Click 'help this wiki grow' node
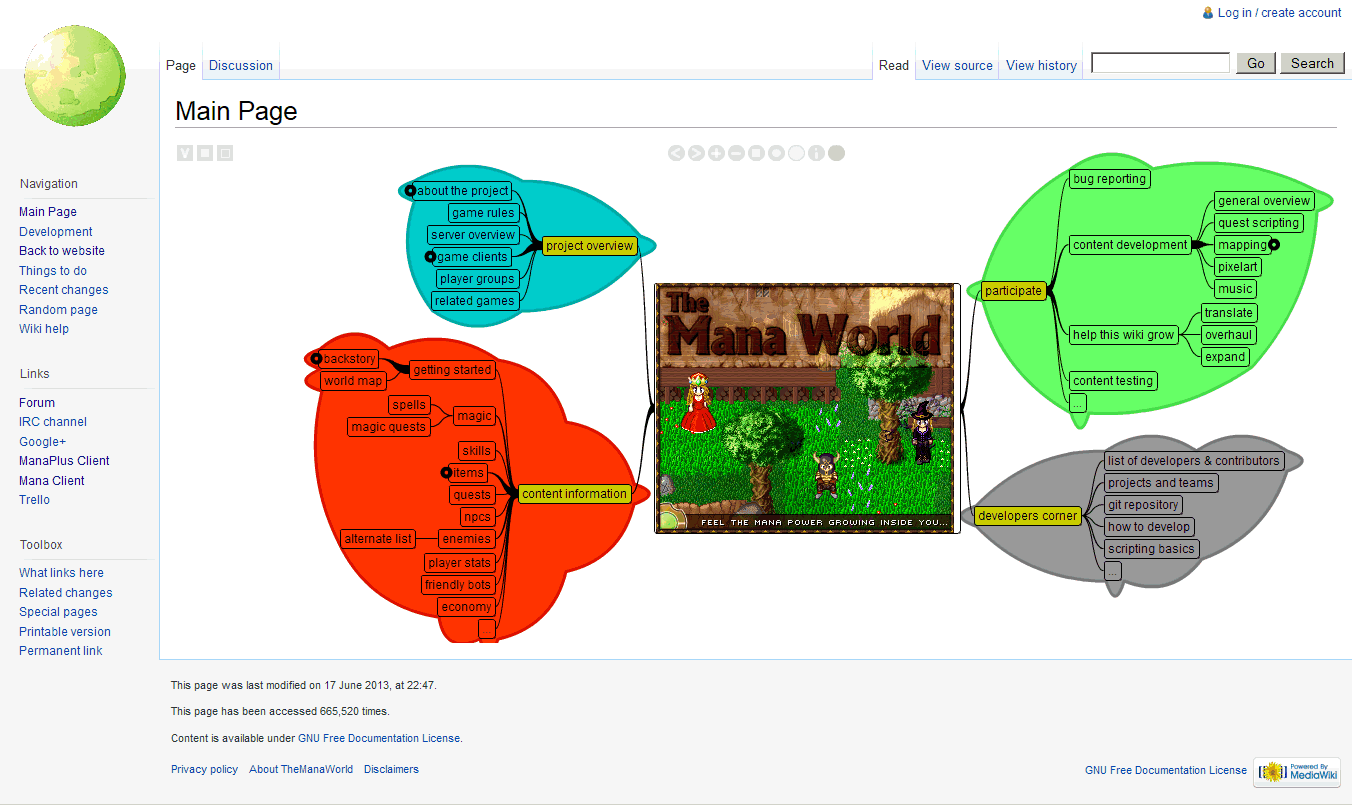The width and height of the screenshot is (1352, 805). click(1123, 335)
